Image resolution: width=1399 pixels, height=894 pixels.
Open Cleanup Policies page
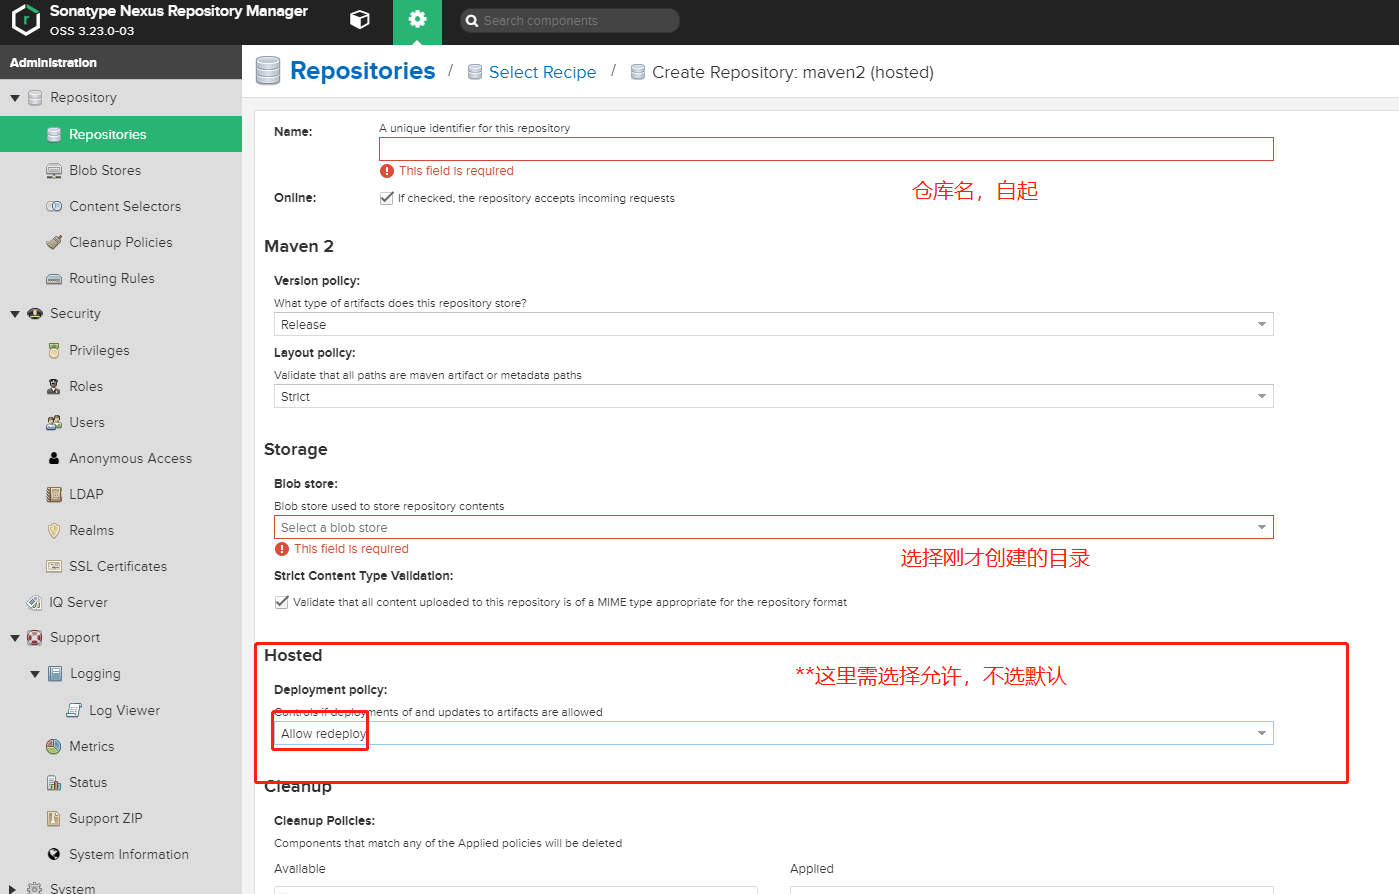(121, 242)
